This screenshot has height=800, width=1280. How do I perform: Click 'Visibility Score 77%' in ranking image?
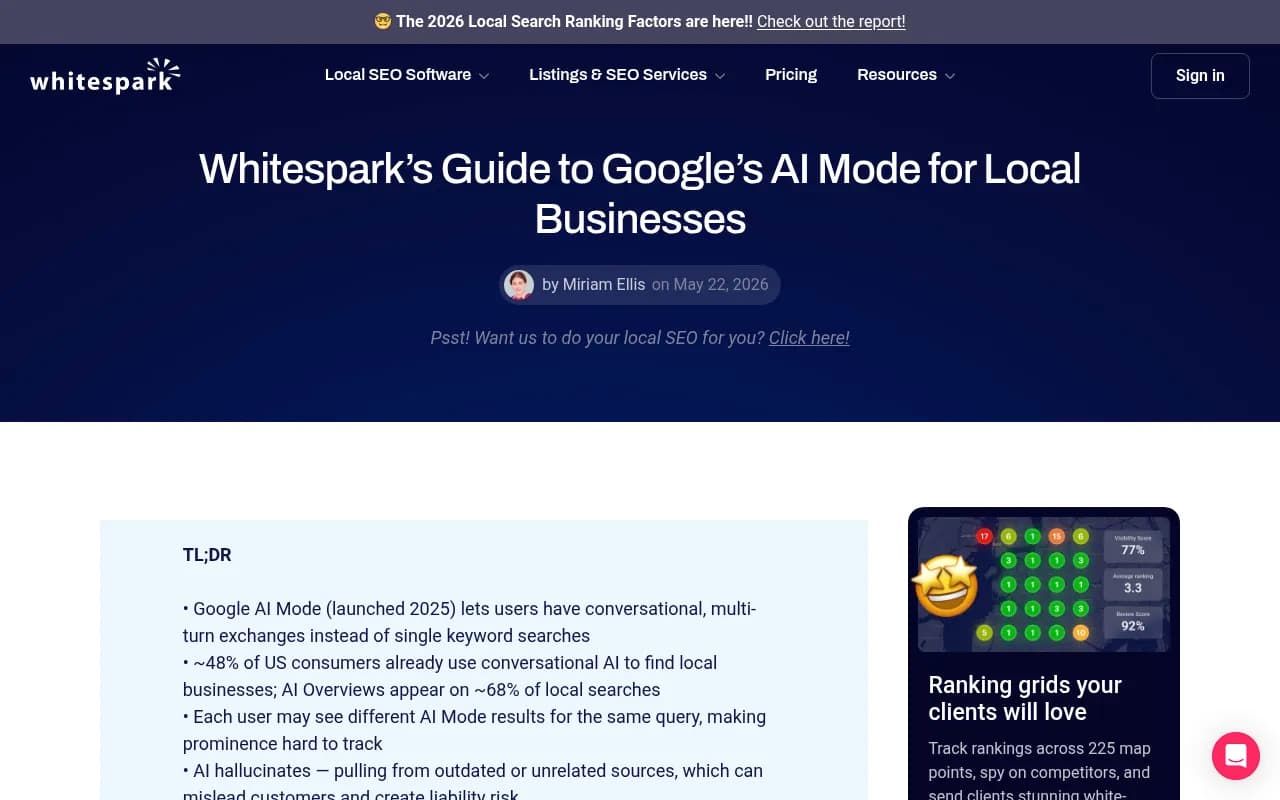(x=1133, y=545)
